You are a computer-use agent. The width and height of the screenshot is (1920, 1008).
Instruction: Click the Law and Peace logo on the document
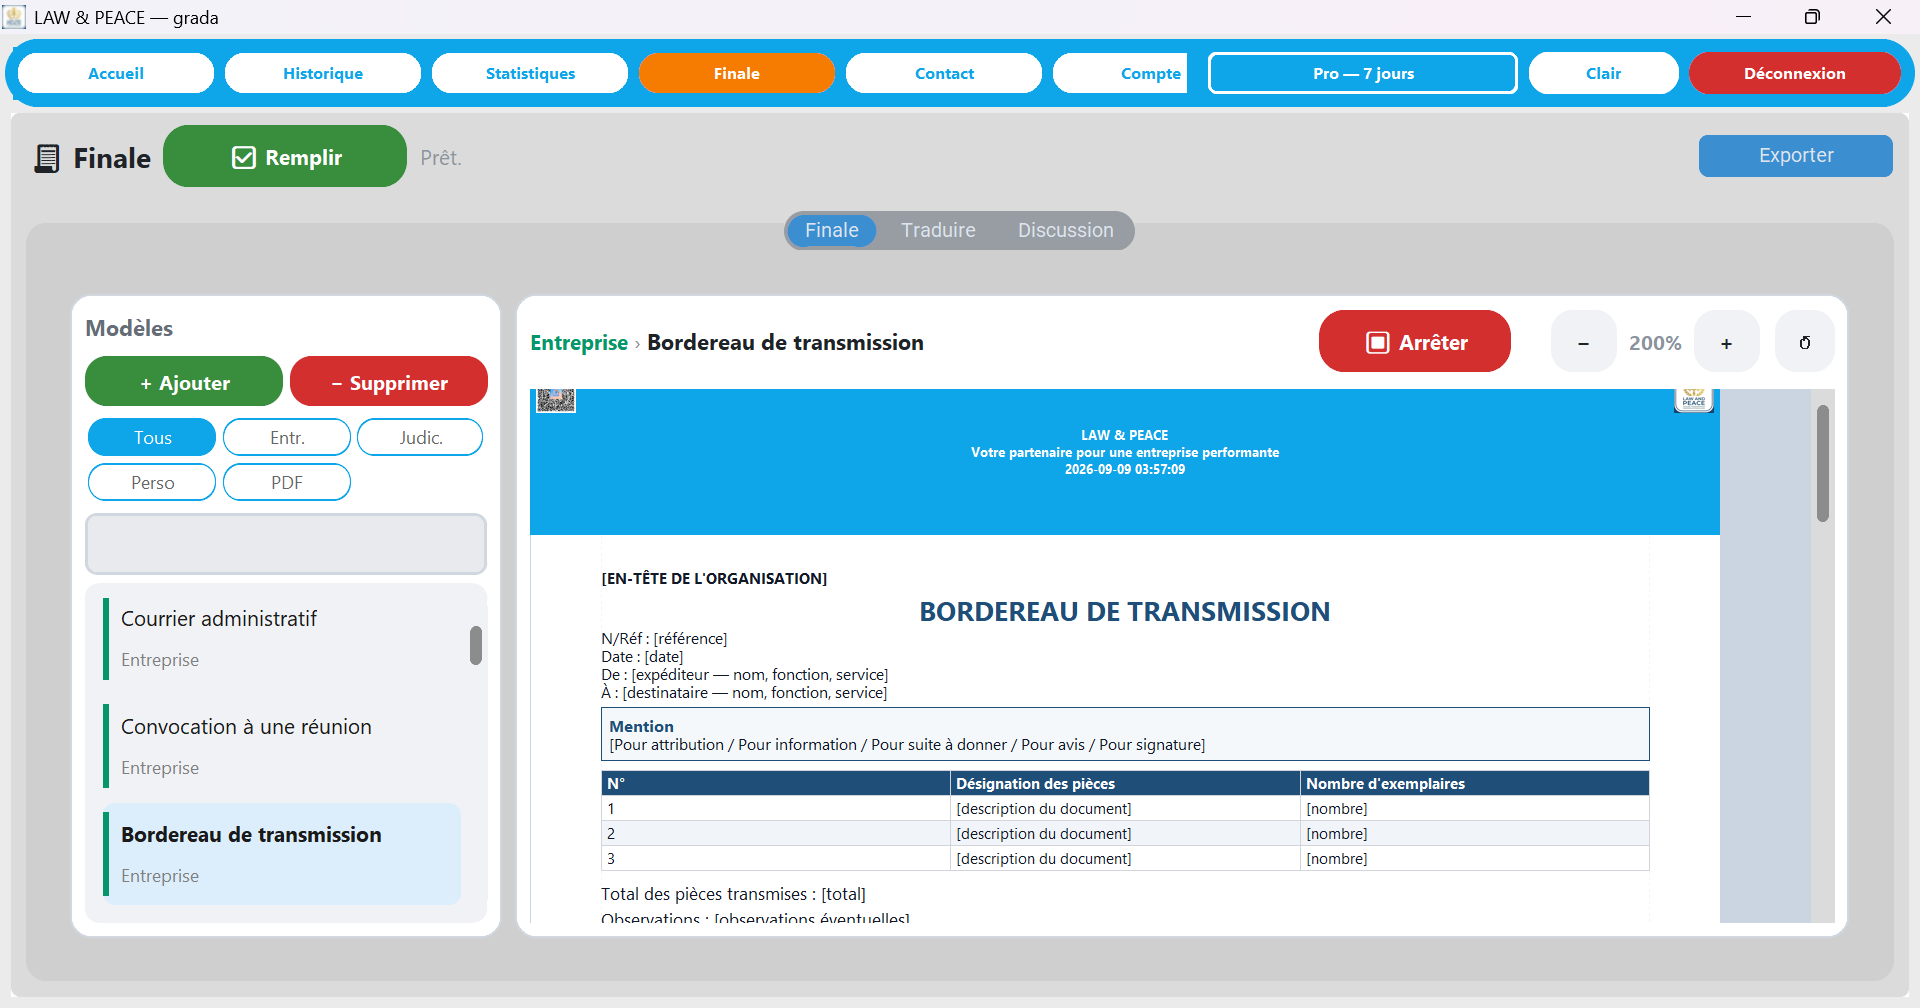[1694, 399]
